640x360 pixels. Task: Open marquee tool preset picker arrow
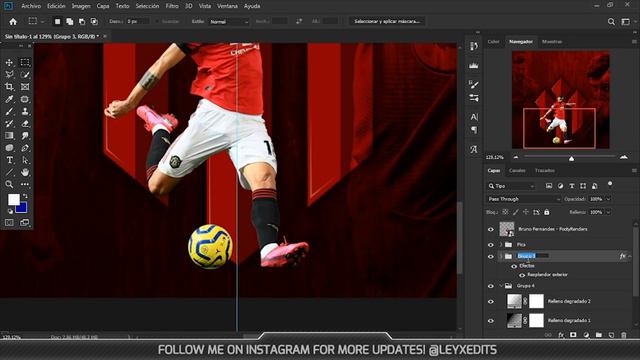pos(42,22)
